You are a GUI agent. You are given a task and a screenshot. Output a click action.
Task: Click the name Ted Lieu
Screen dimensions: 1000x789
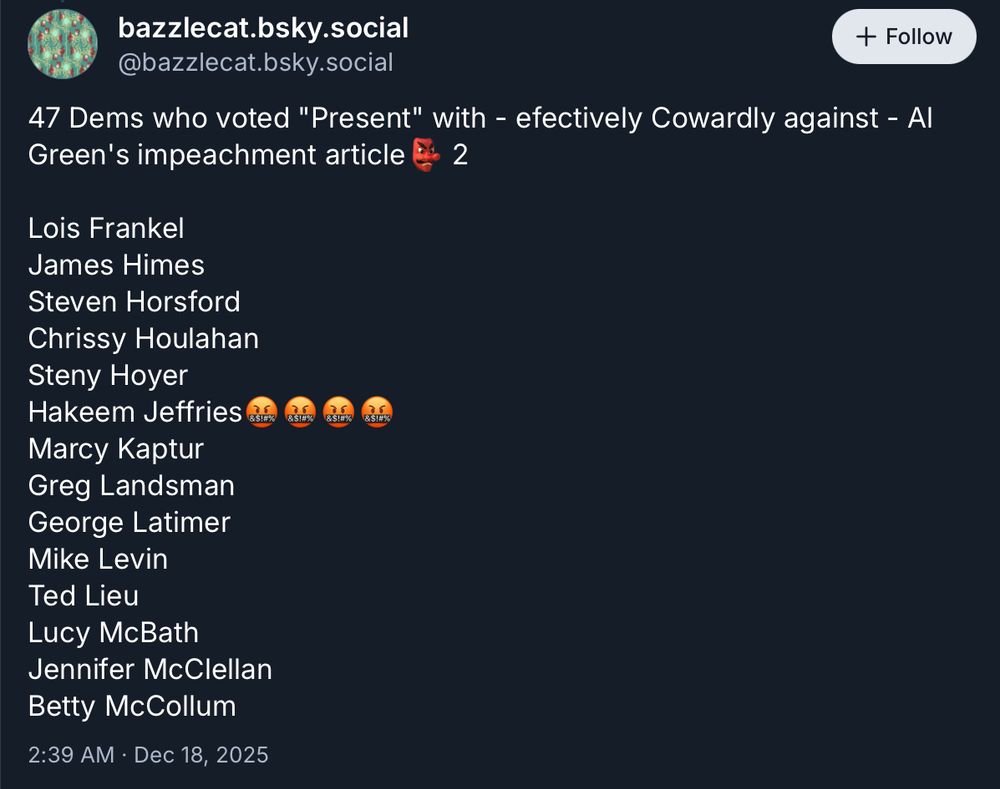click(x=83, y=596)
